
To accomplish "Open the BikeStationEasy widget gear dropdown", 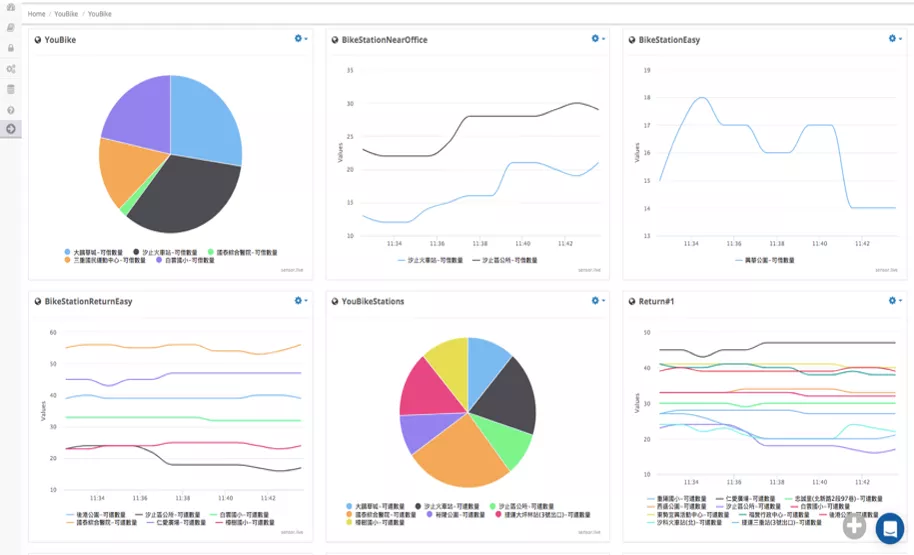I will pos(895,38).
